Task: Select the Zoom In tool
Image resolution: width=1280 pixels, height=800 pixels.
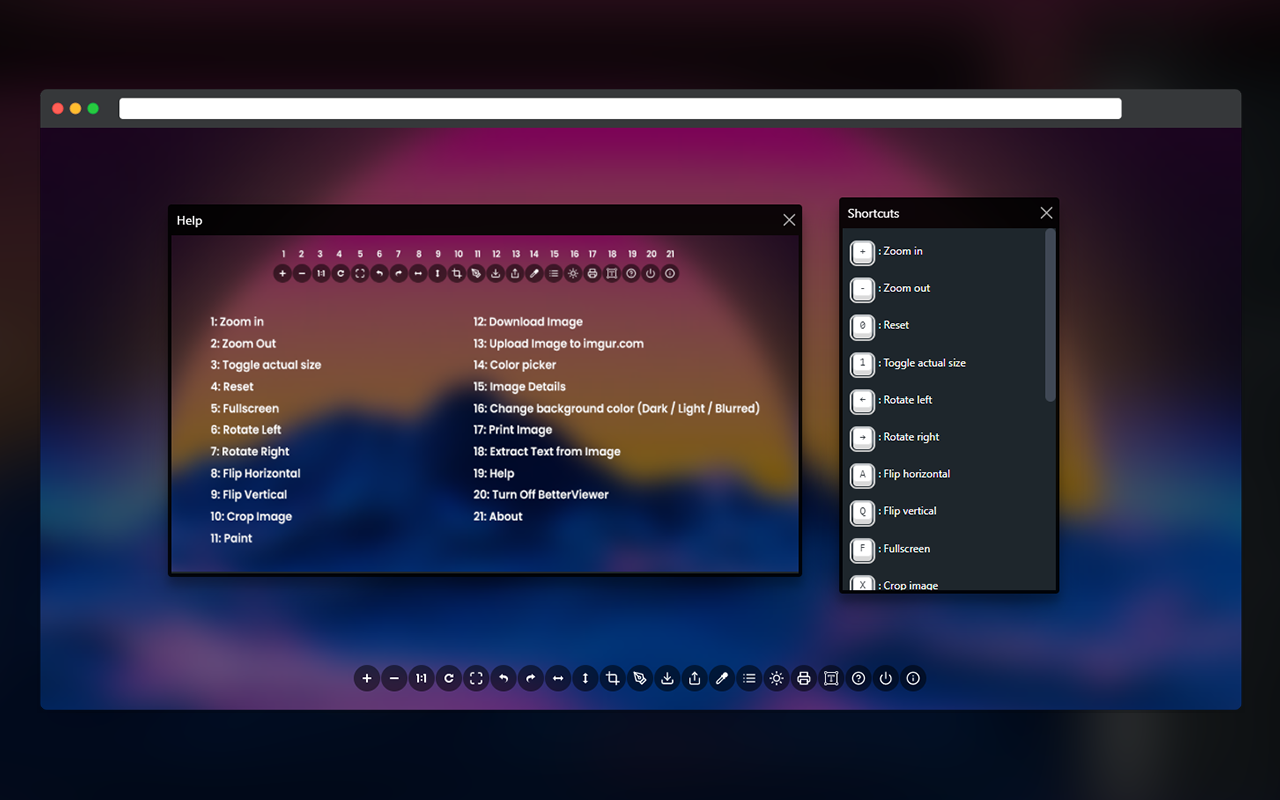Action: (367, 678)
